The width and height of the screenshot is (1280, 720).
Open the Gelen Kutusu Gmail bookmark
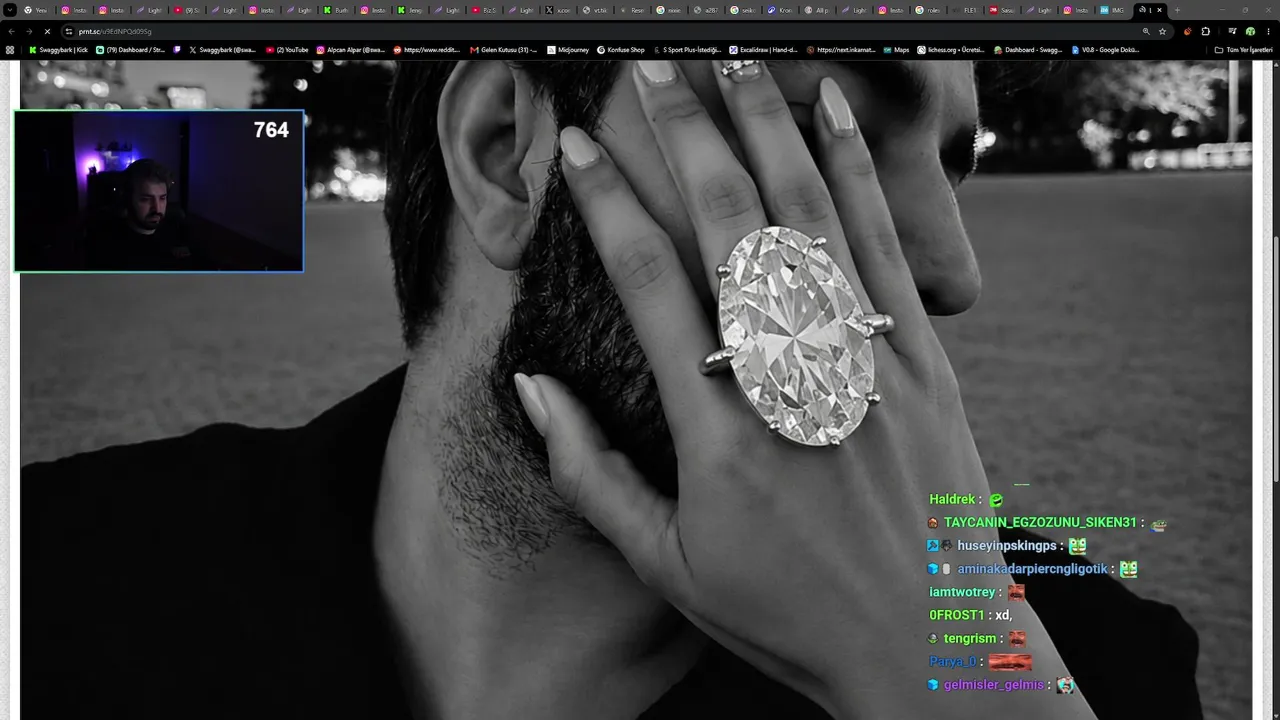tap(503, 49)
